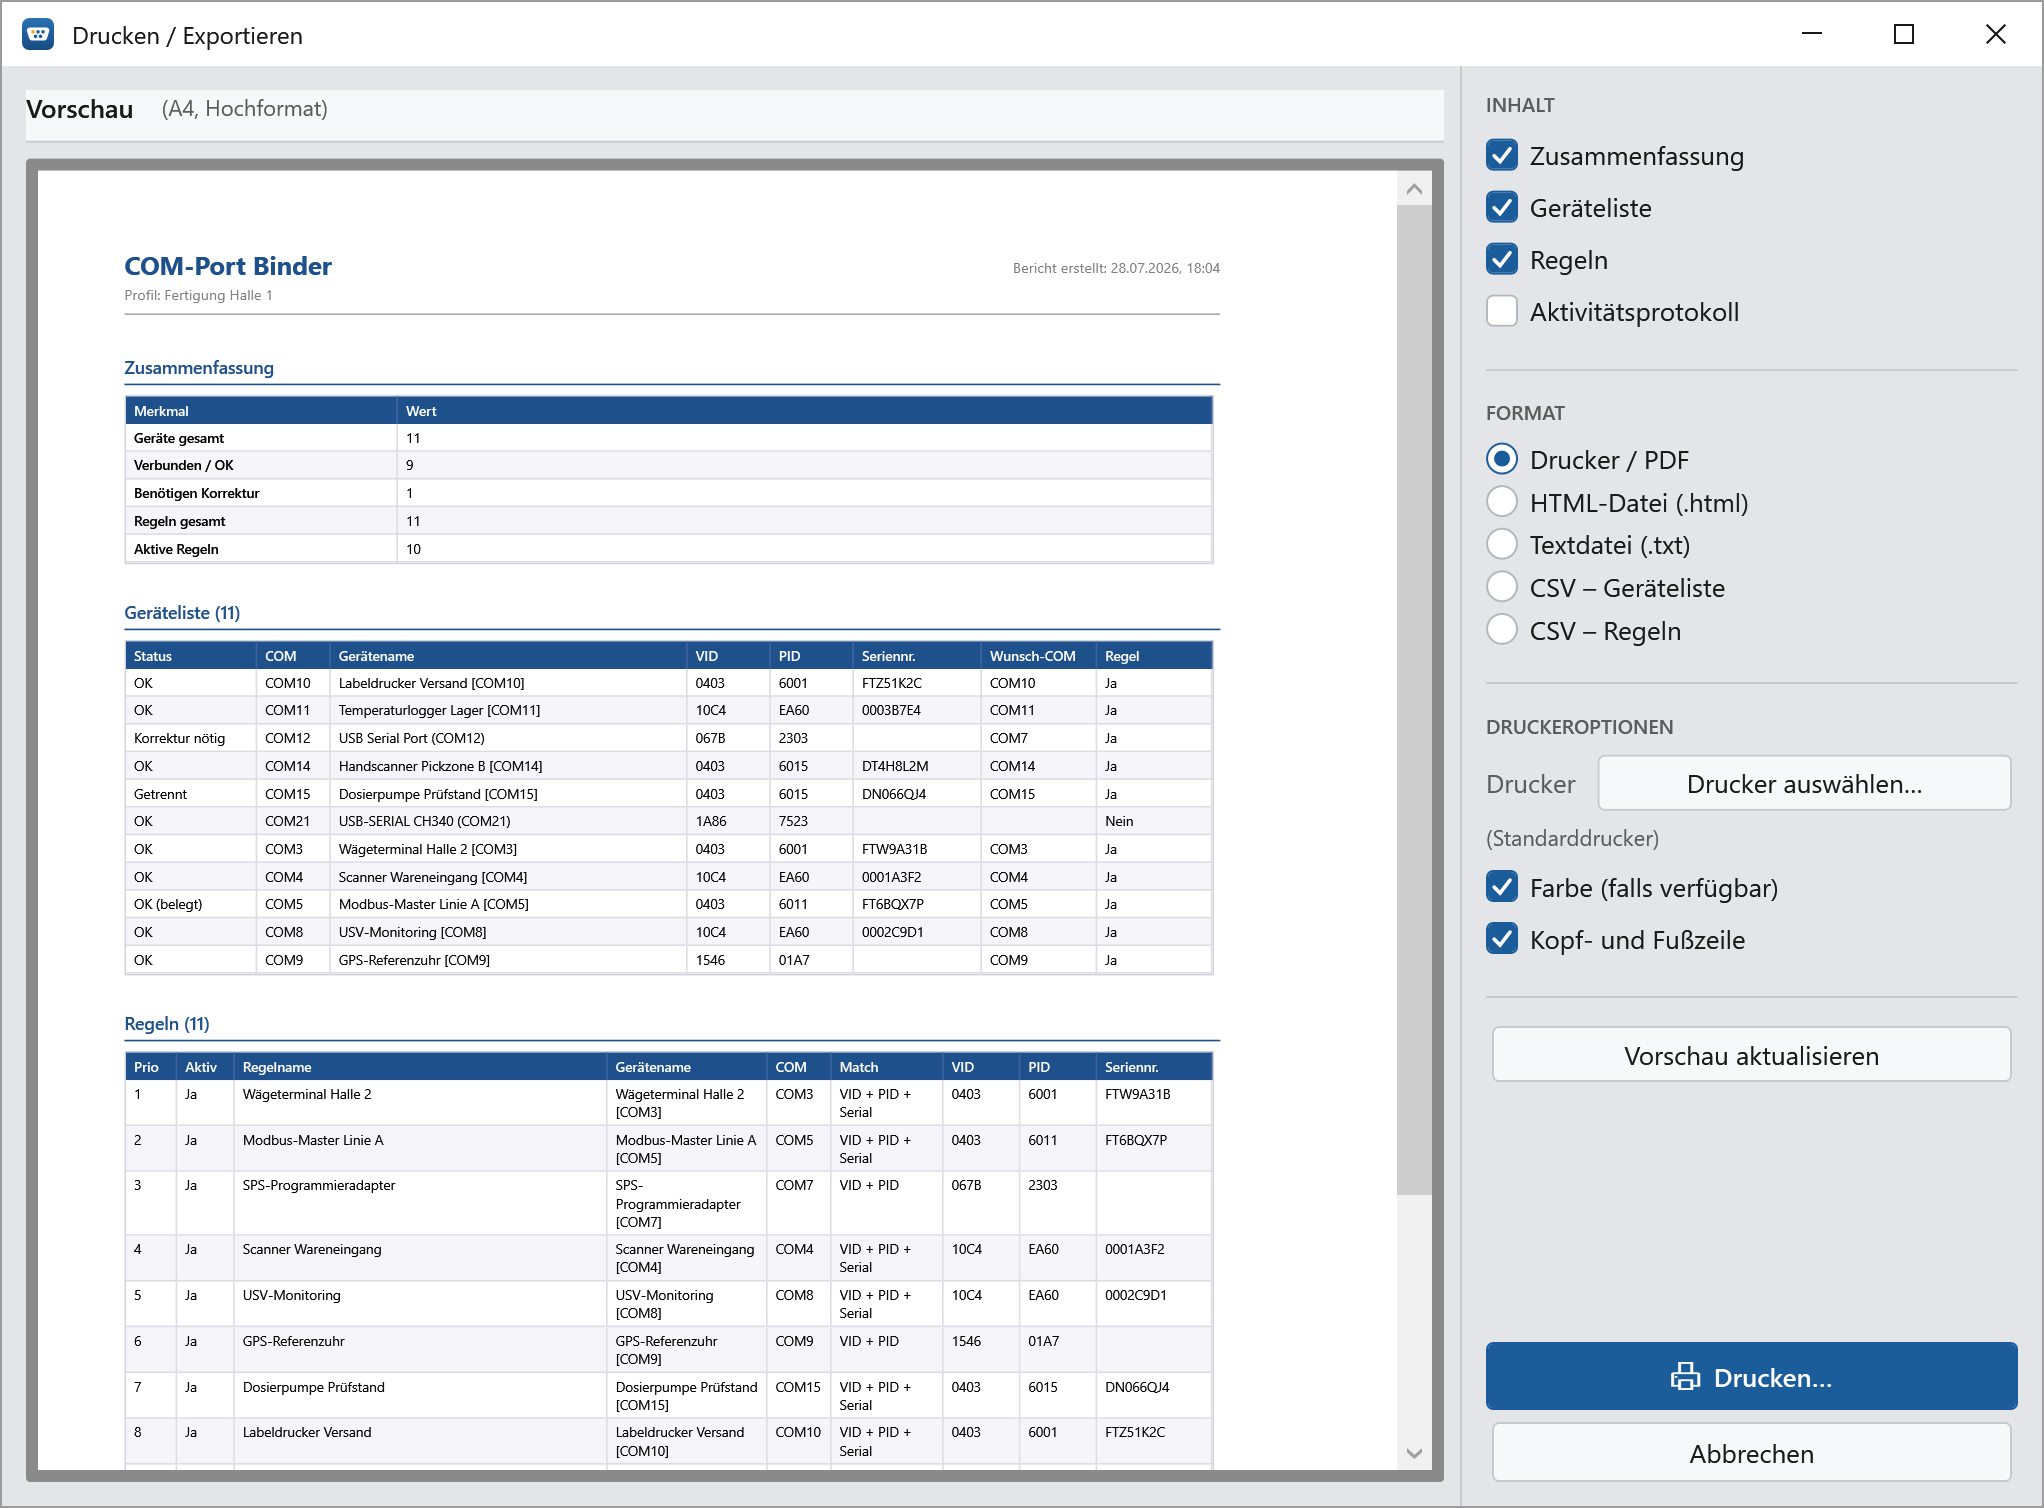This screenshot has width=2044, height=1508.
Task: Click 'Labeldrucker Versand [COM10]' in device list
Action: (x=431, y=683)
